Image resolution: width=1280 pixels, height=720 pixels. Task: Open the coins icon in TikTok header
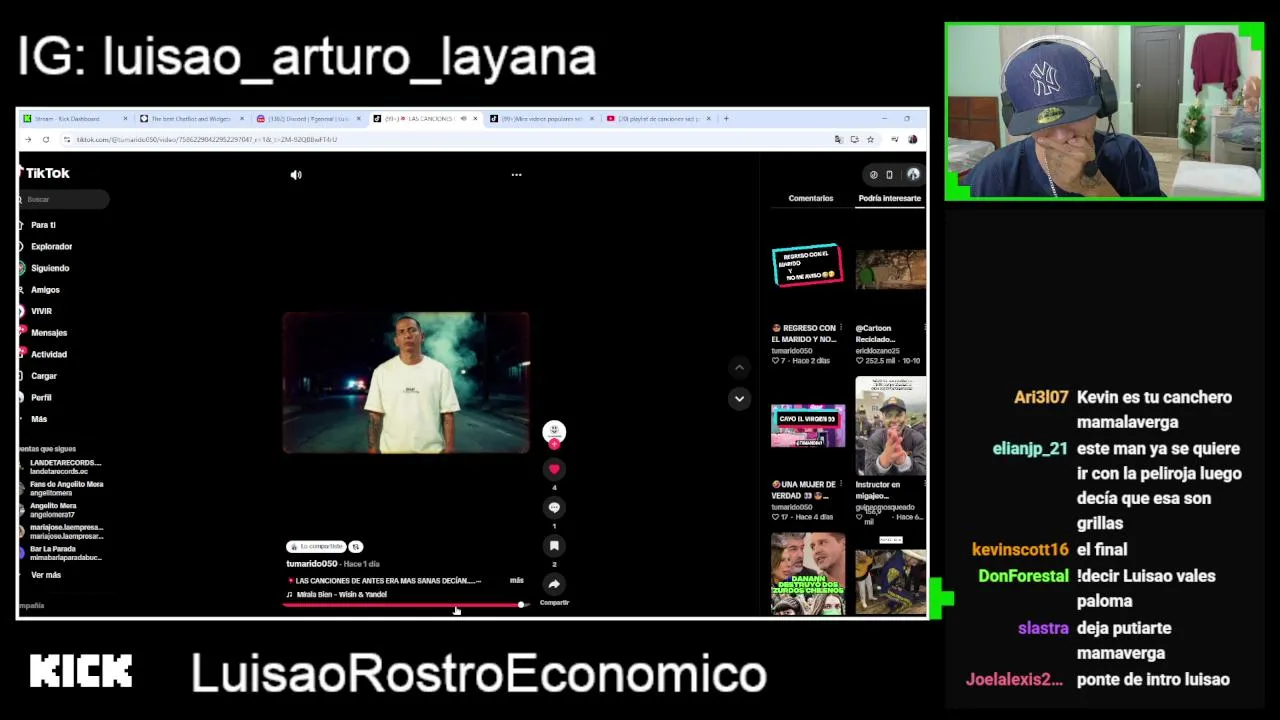coord(873,175)
